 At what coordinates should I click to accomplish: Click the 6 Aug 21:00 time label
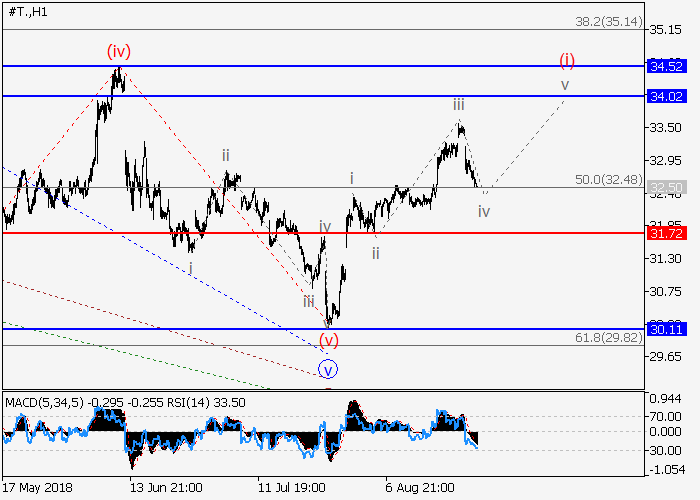[419, 487]
